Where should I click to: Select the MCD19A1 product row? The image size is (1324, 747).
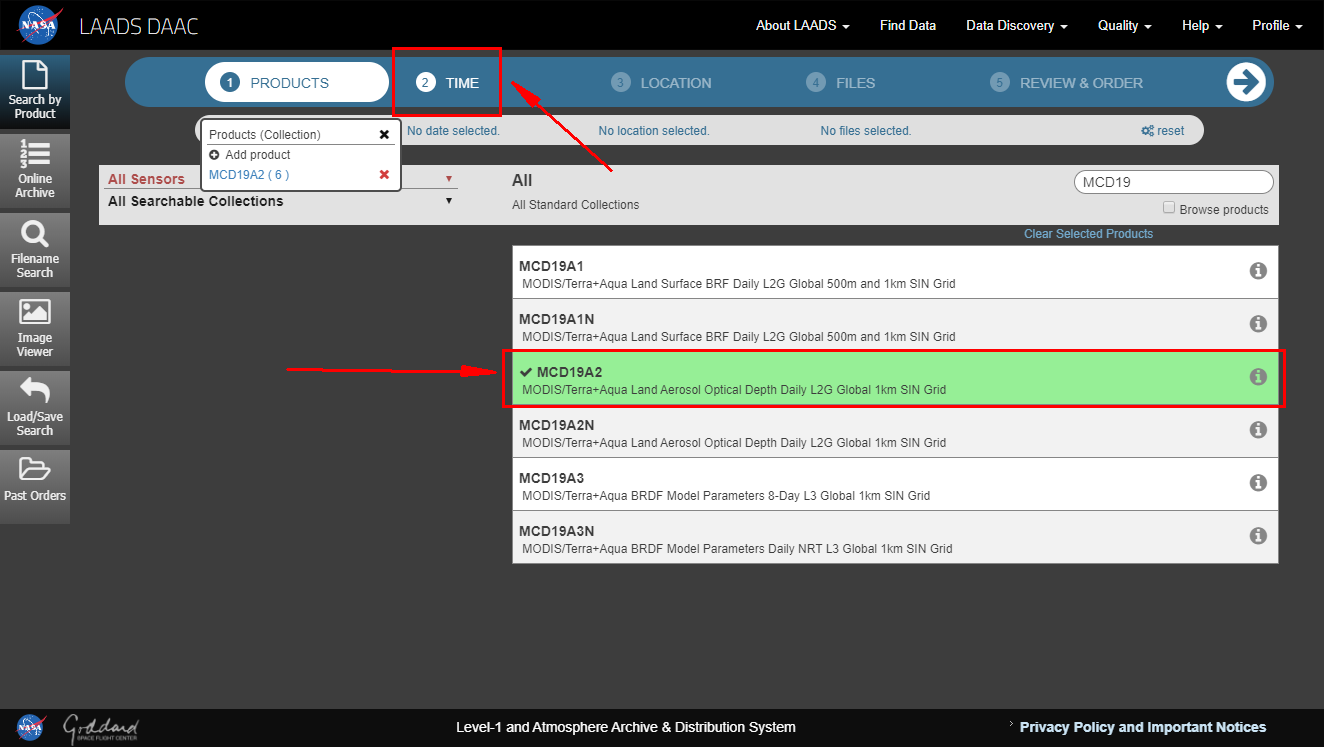pyautogui.click(x=895, y=272)
